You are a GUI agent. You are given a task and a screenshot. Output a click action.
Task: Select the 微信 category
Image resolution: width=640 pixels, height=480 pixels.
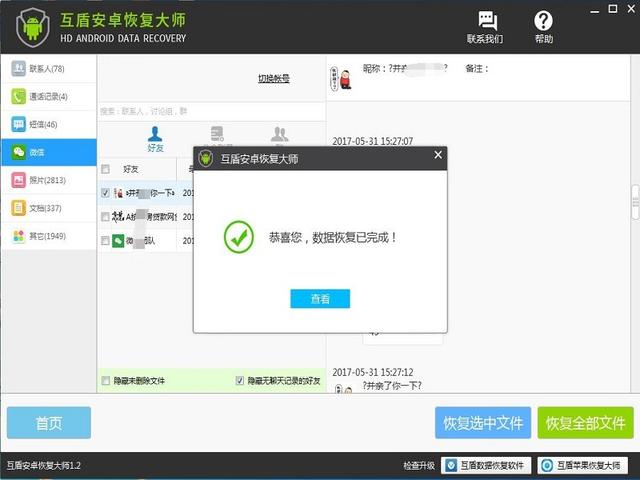(49, 152)
